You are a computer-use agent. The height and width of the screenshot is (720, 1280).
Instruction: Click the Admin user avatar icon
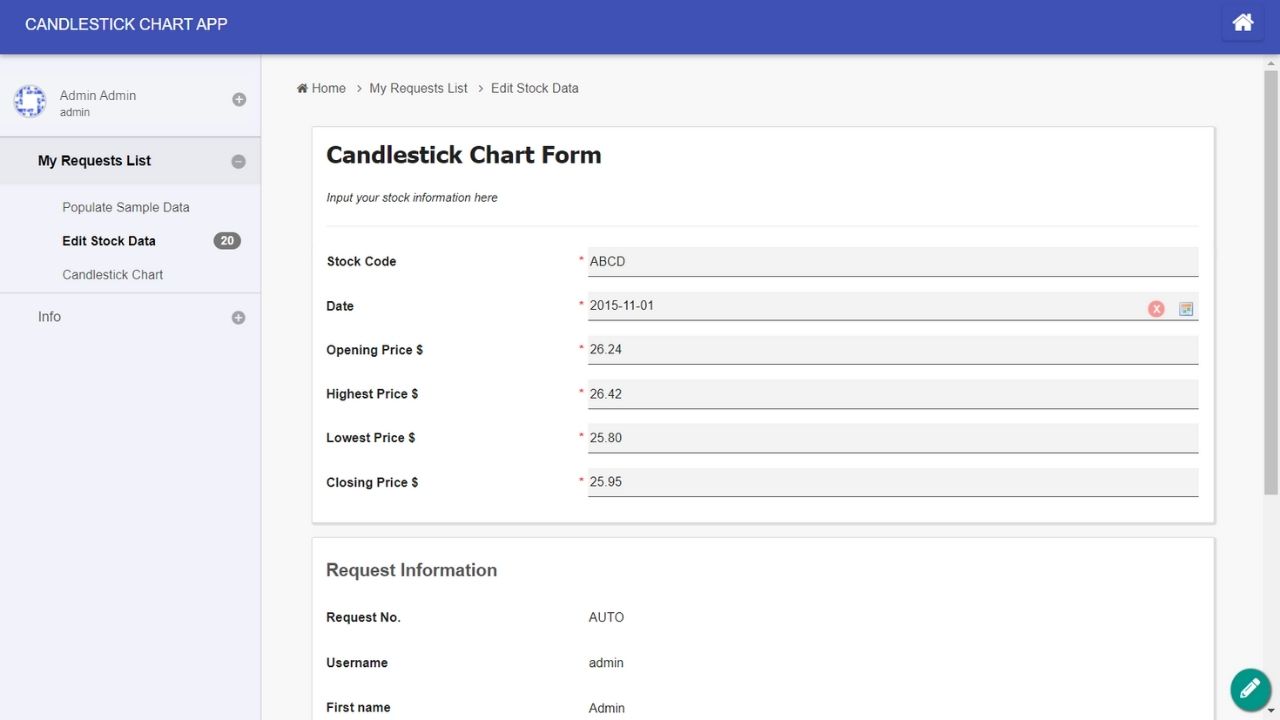click(x=29, y=101)
